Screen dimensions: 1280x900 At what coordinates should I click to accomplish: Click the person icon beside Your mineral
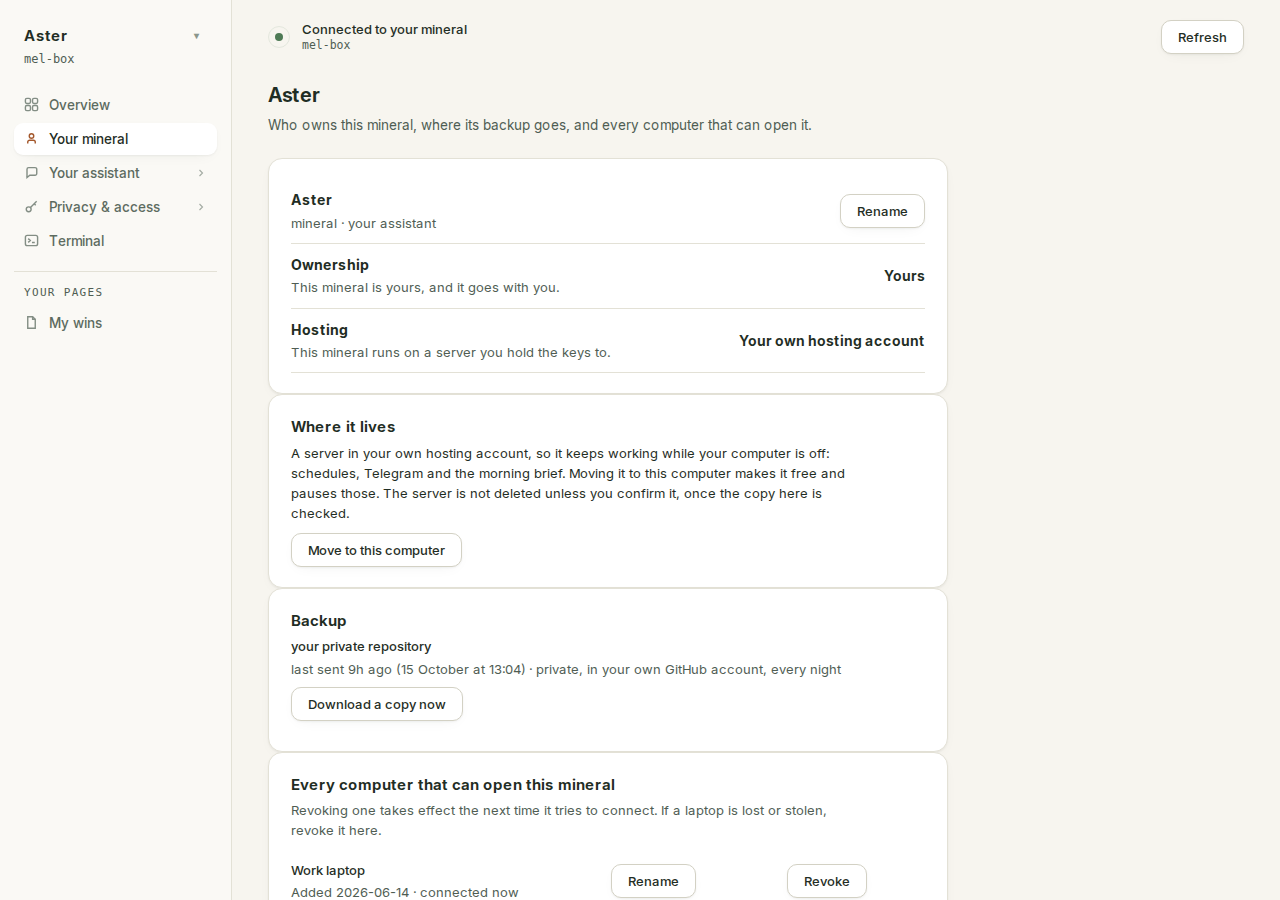click(x=31, y=139)
